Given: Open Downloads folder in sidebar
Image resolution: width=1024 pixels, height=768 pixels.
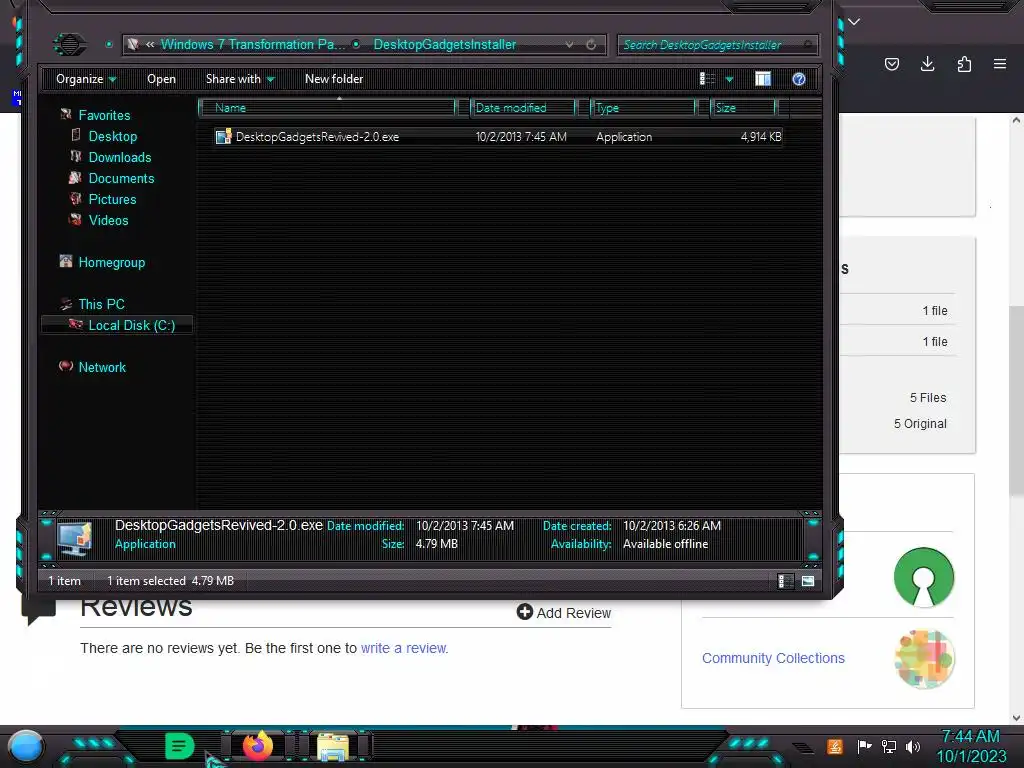Looking at the screenshot, I should [x=120, y=157].
